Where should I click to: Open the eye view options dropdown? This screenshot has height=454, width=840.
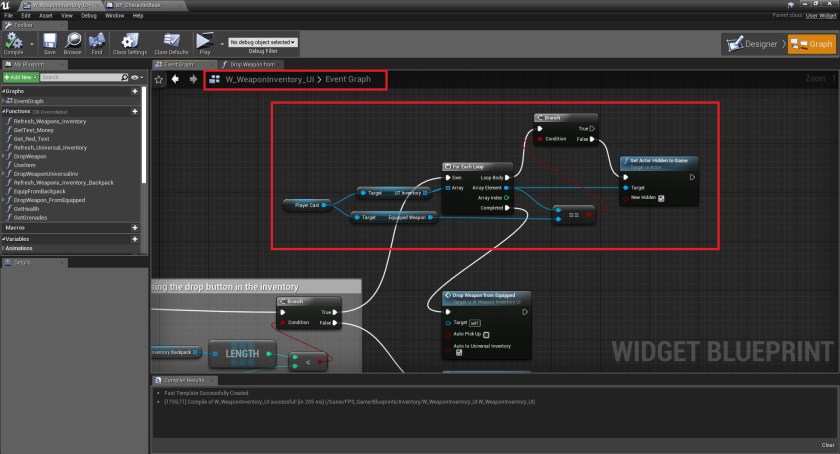[x=135, y=77]
